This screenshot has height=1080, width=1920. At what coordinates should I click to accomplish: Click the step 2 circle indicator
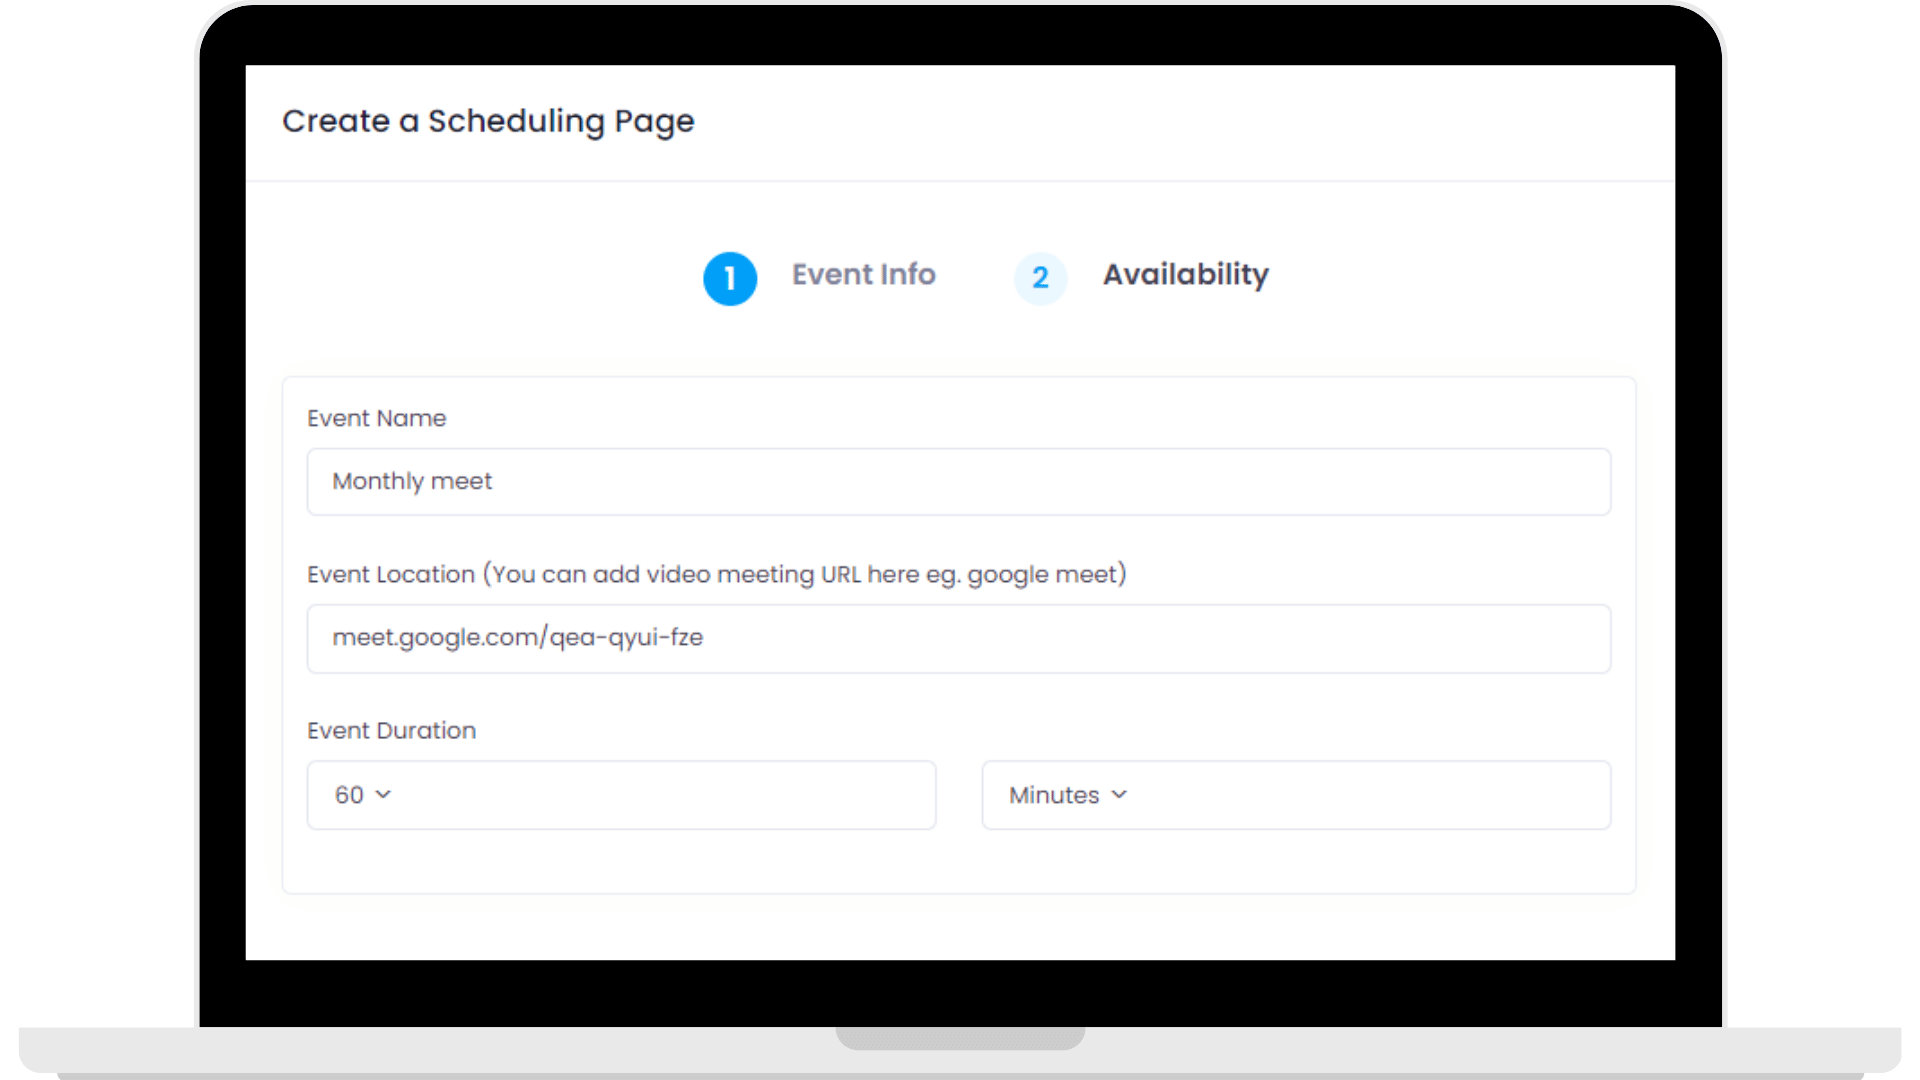[1040, 278]
